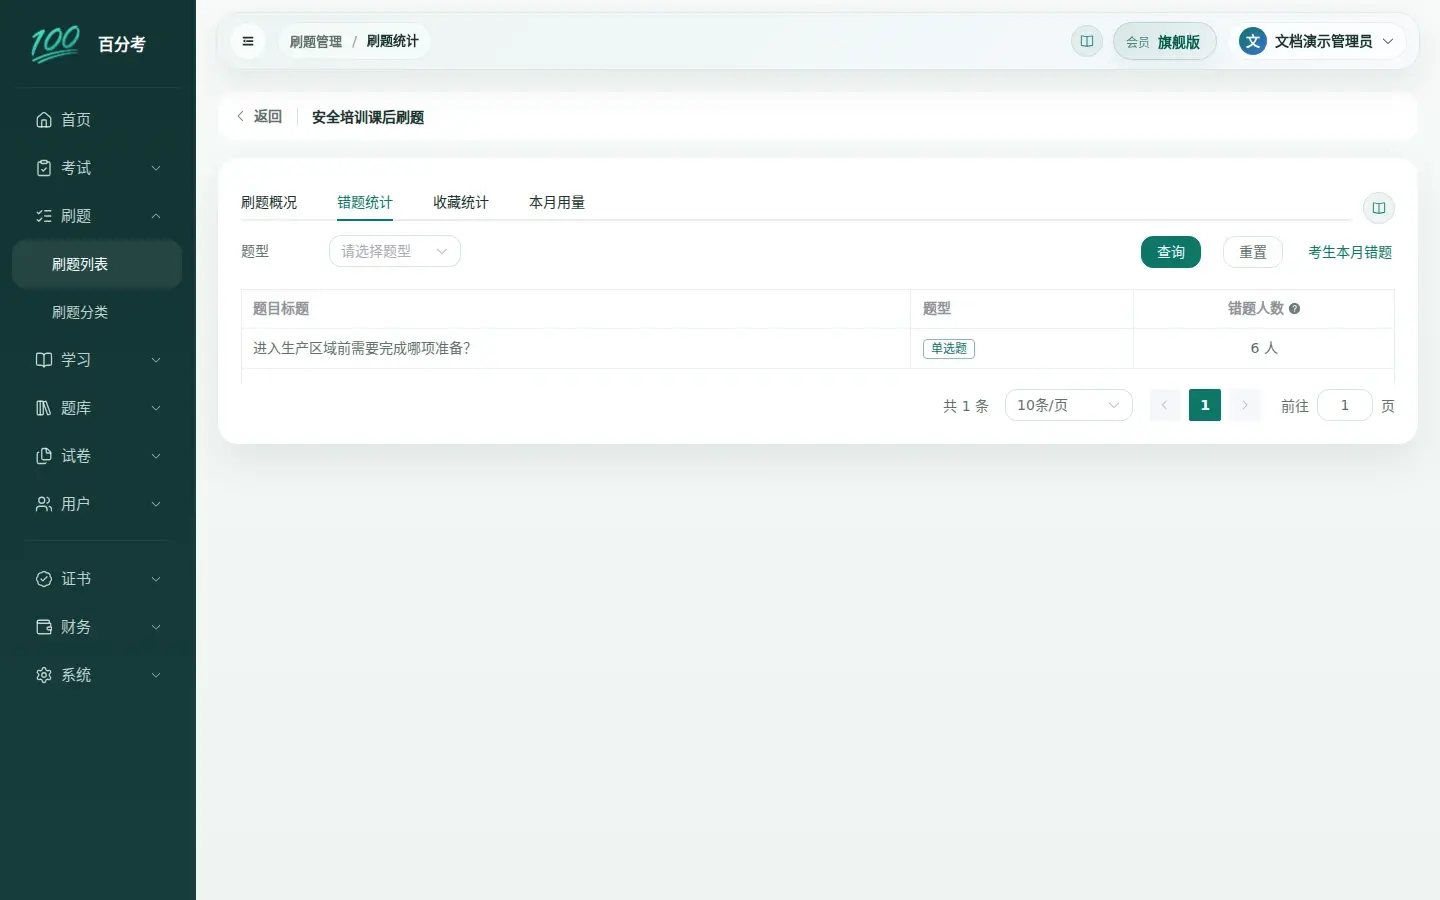The width and height of the screenshot is (1440, 900).
Task: Click the 用户 people icon in sidebar
Action: pyautogui.click(x=44, y=504)
